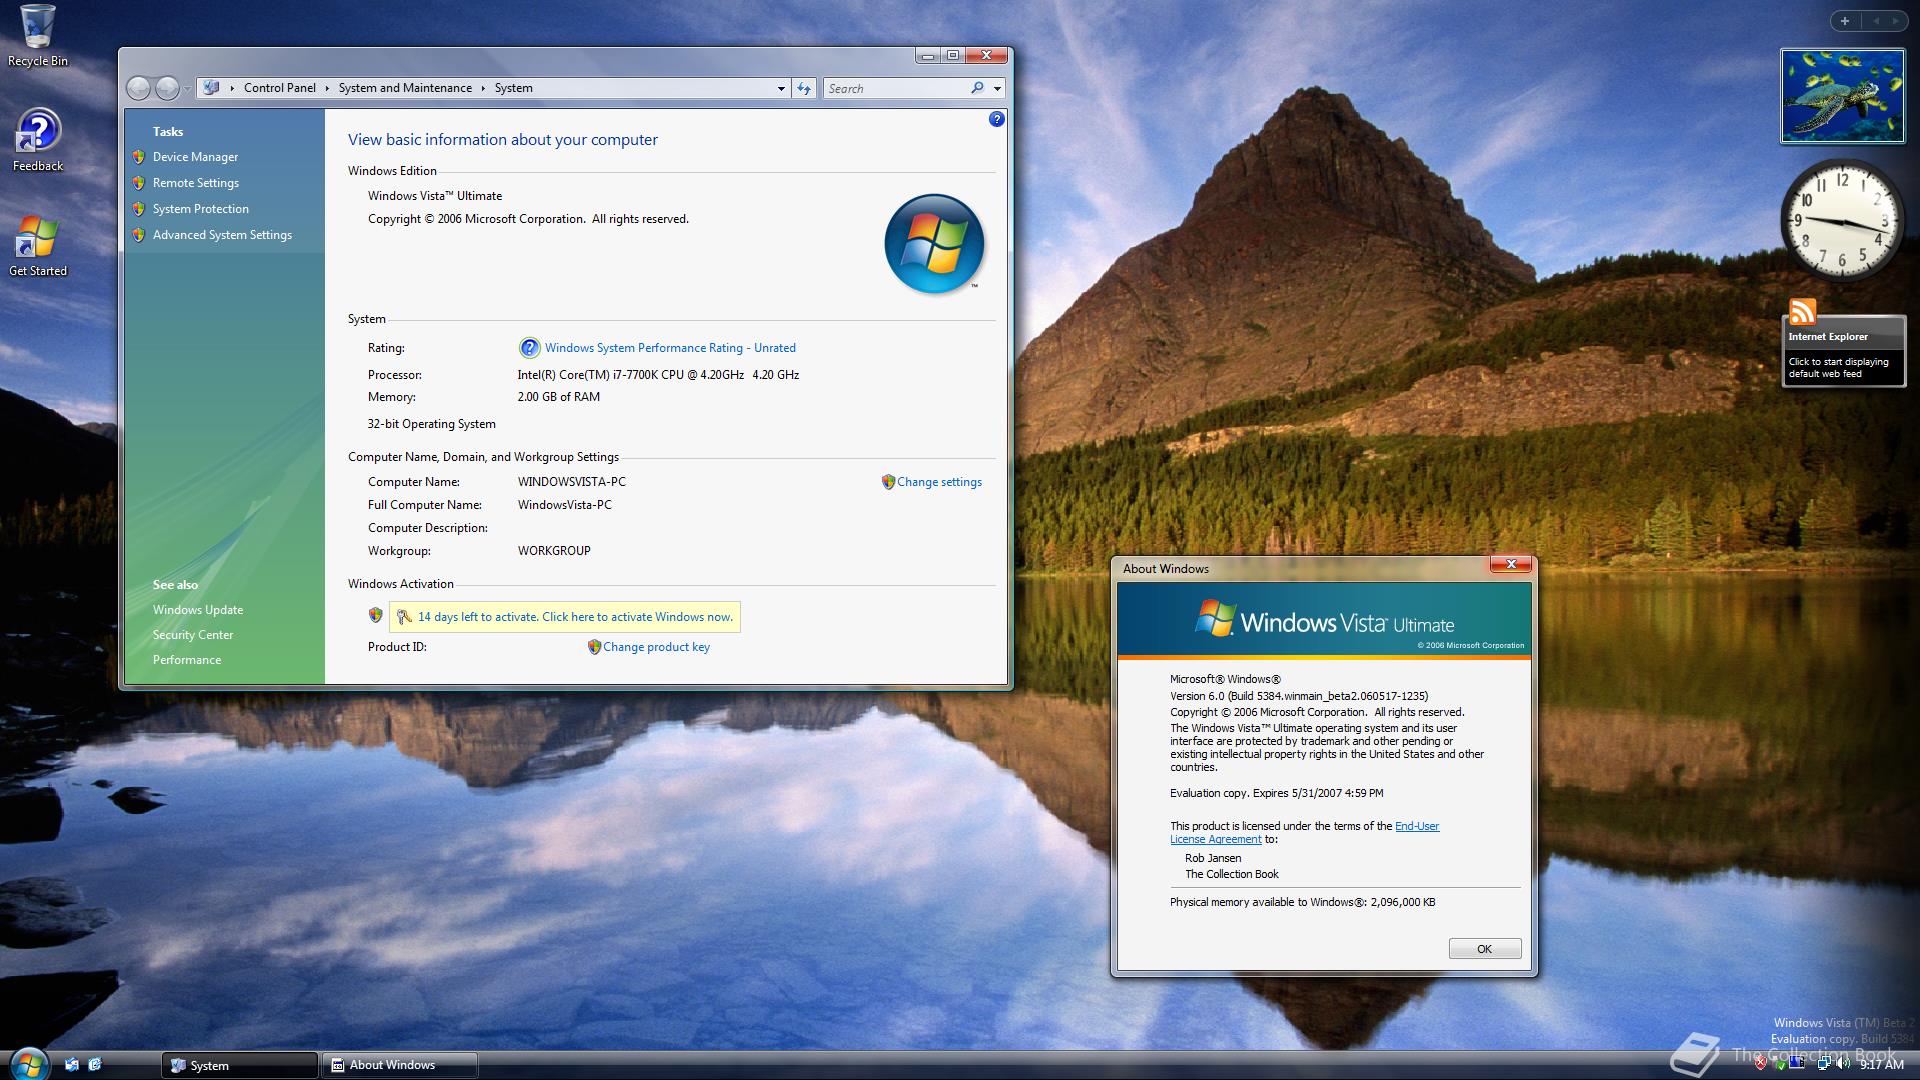Select System and Maintenance breadcrumb
Screen dimensions: 1920x1080
[405, 88]
